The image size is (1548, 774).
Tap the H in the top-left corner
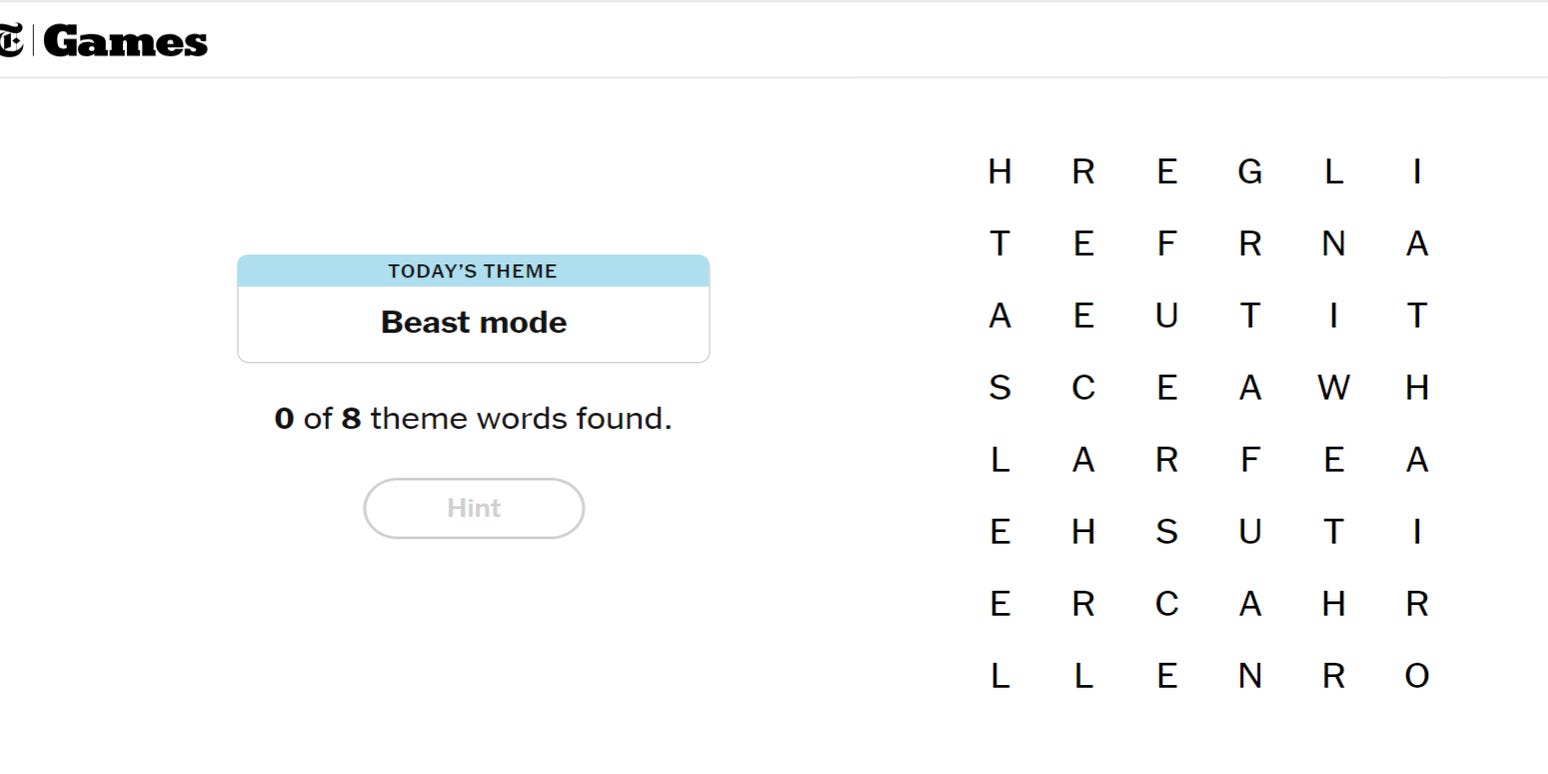999,172
